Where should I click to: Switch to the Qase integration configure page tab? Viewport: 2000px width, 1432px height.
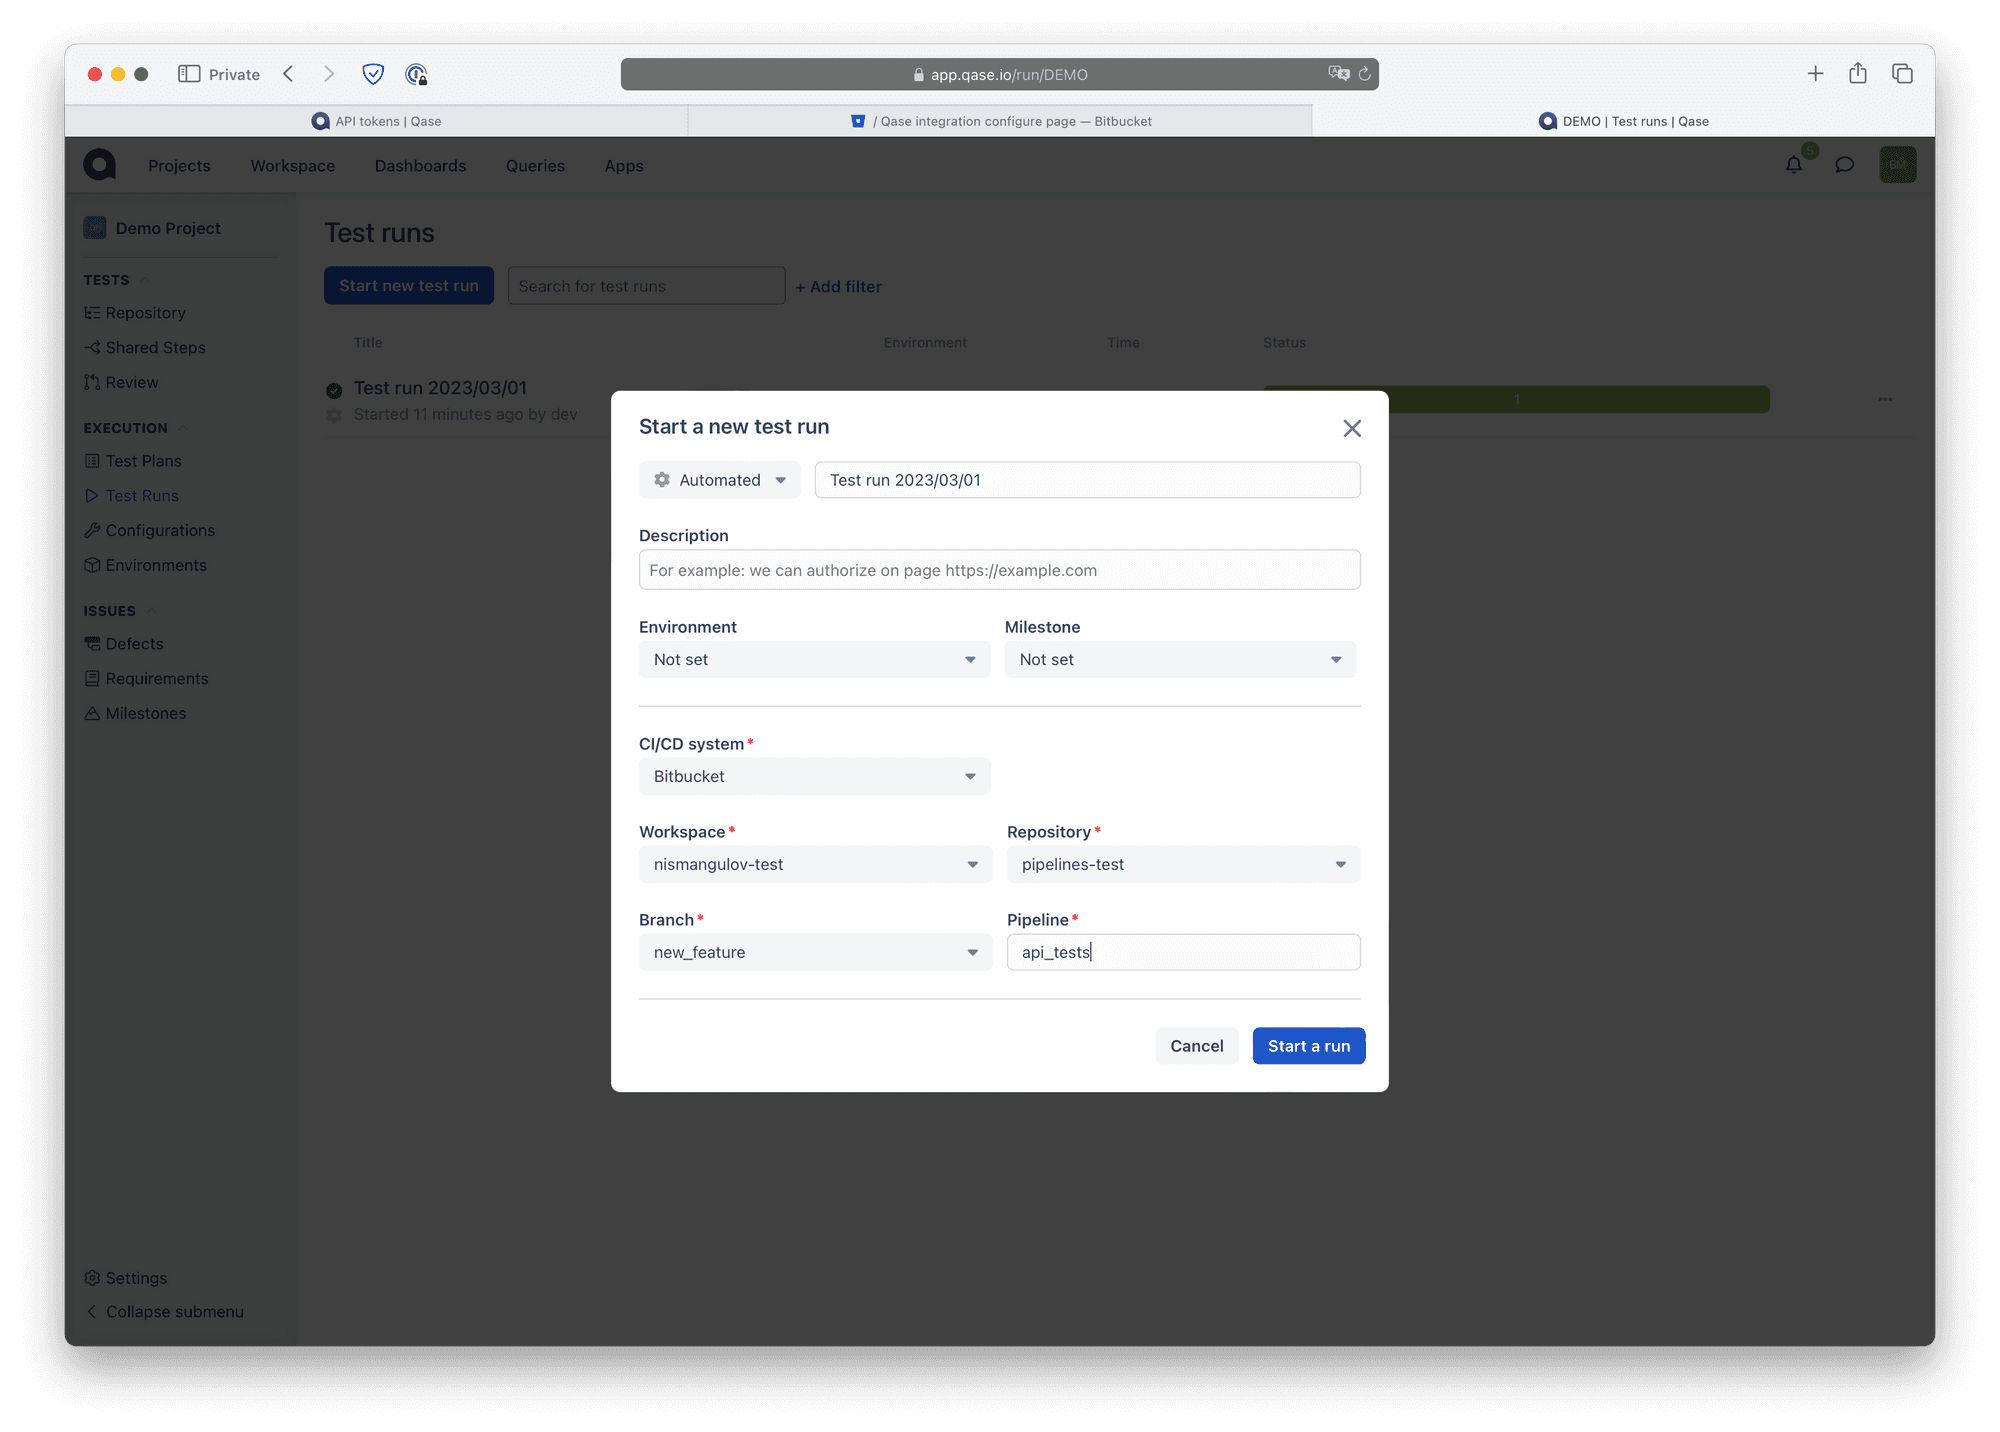click(x=1001, y=121)
